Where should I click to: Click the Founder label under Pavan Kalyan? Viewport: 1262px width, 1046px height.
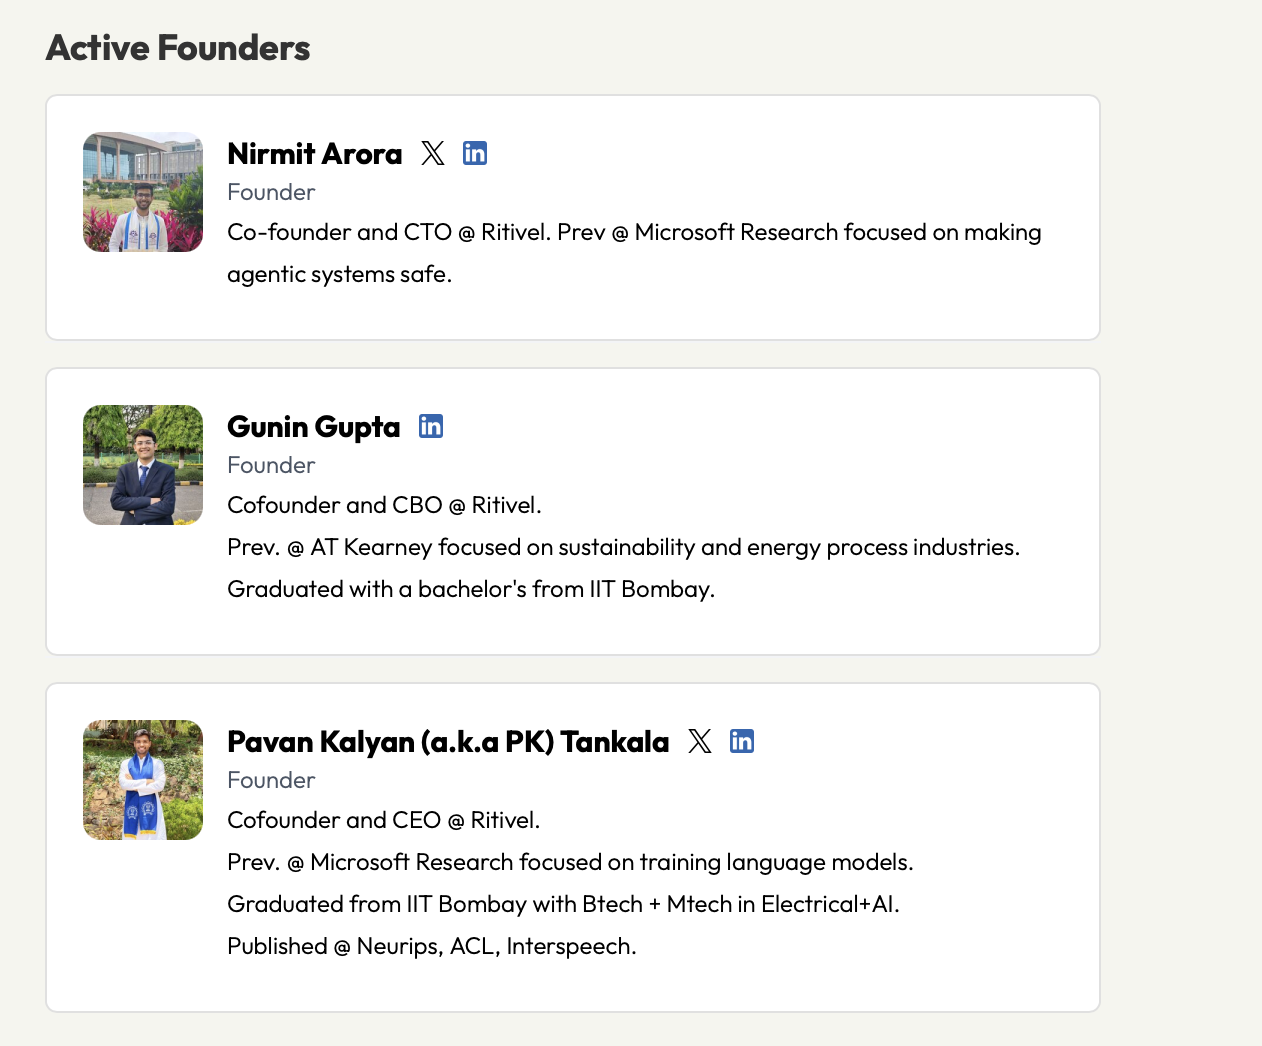pyautogui.click(x=271, y=780)
